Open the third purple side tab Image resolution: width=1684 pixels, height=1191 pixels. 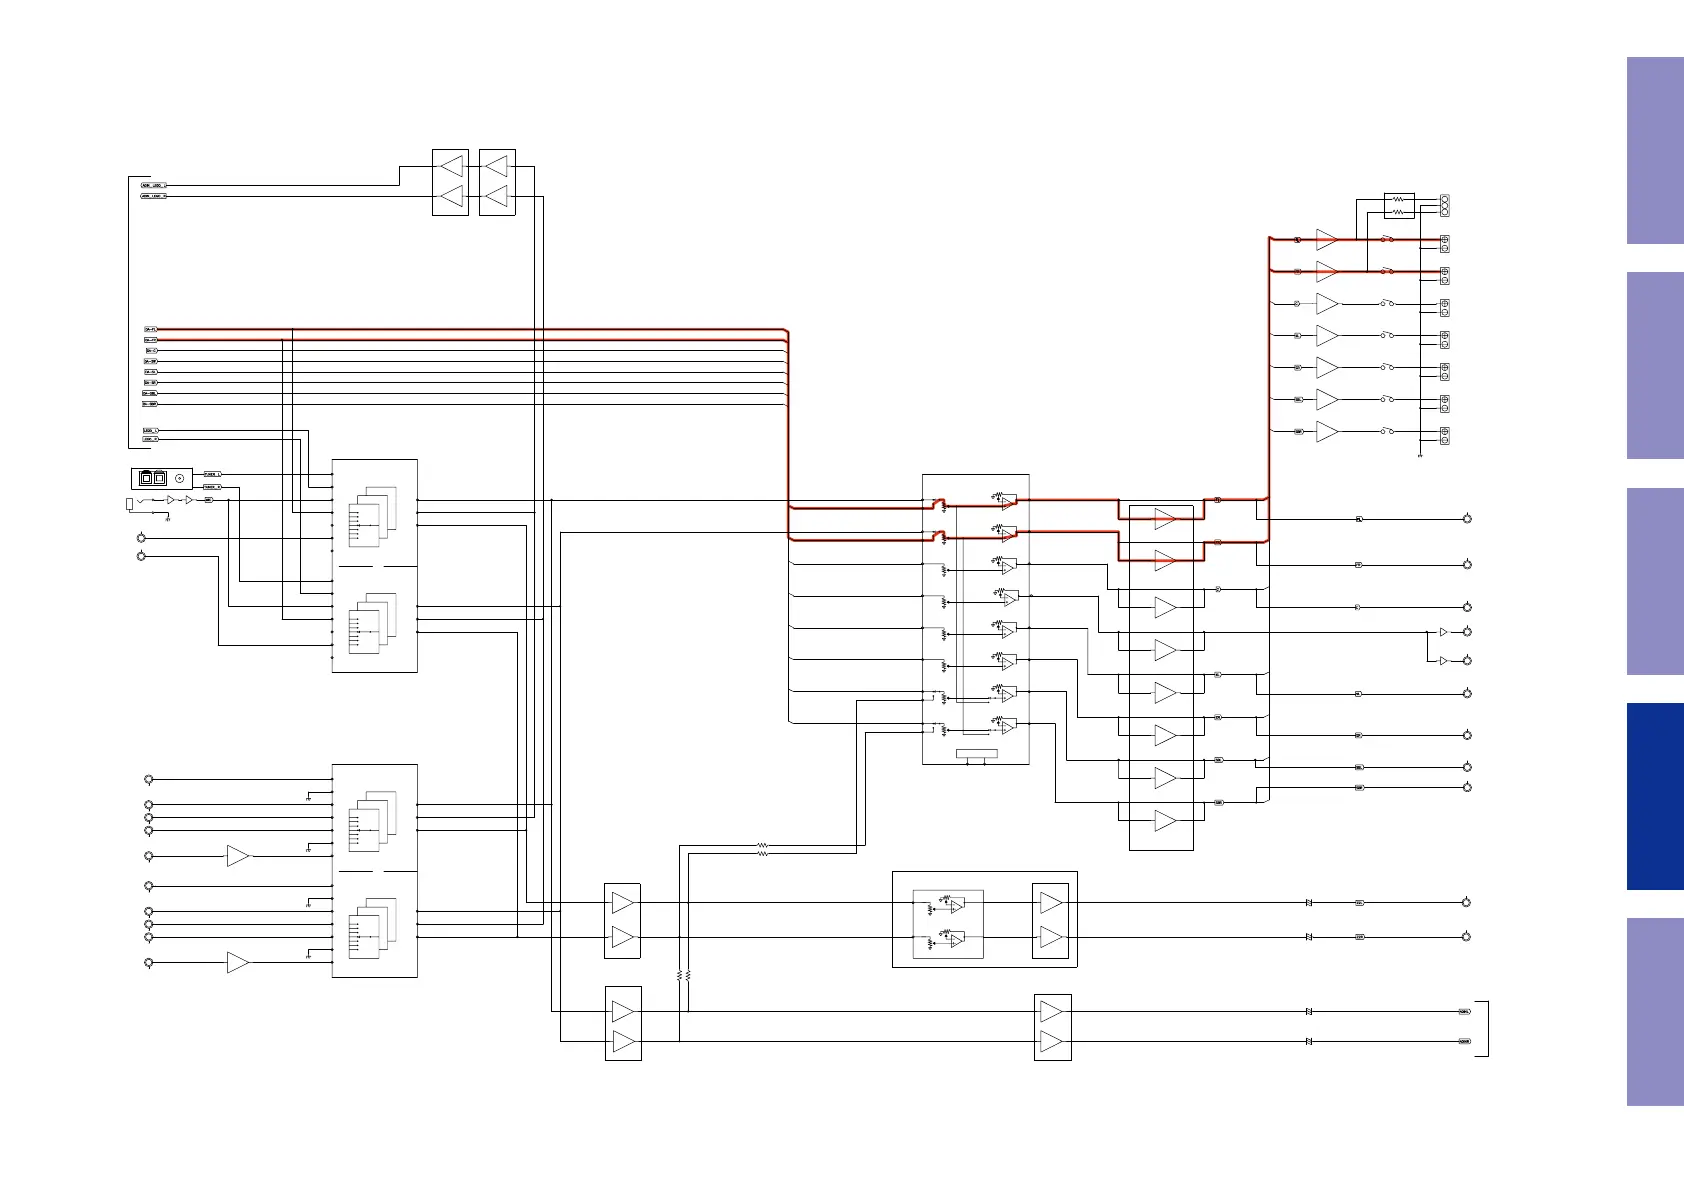(x=1655, y=581)
